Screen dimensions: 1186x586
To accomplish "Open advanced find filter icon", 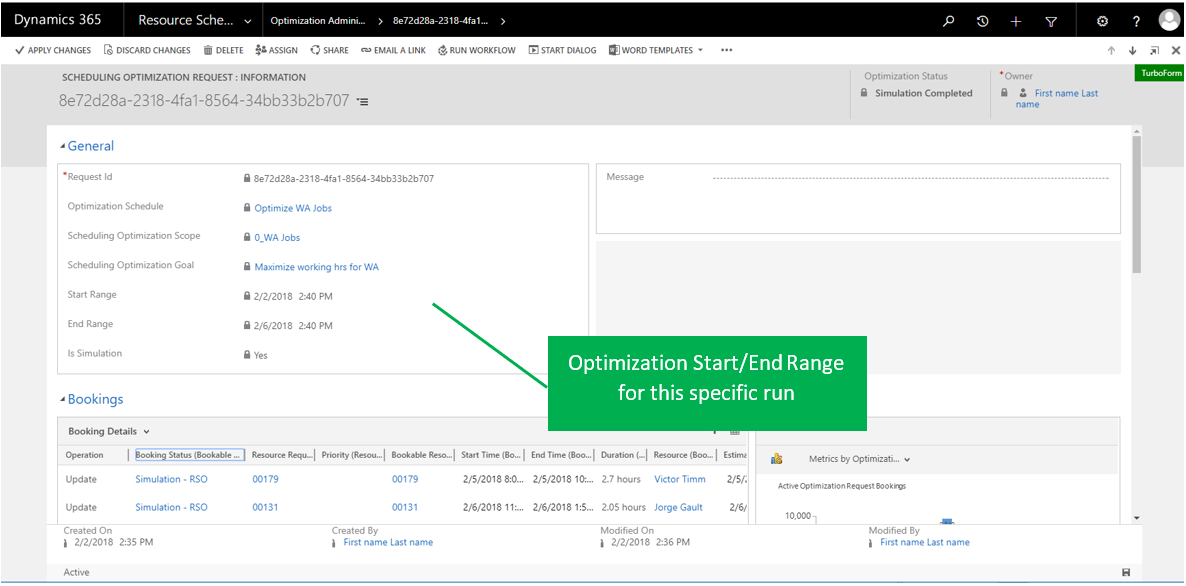I will 1051,21.
